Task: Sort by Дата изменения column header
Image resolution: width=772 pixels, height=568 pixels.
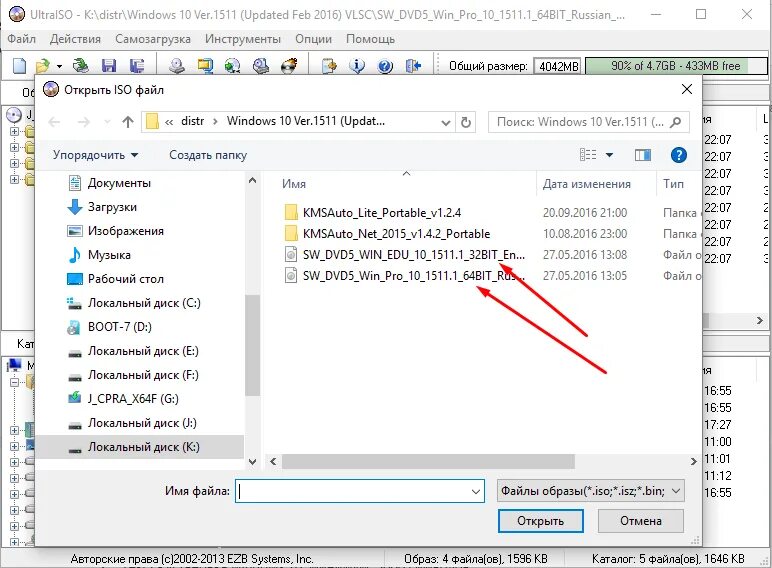Action: (586, 184)
